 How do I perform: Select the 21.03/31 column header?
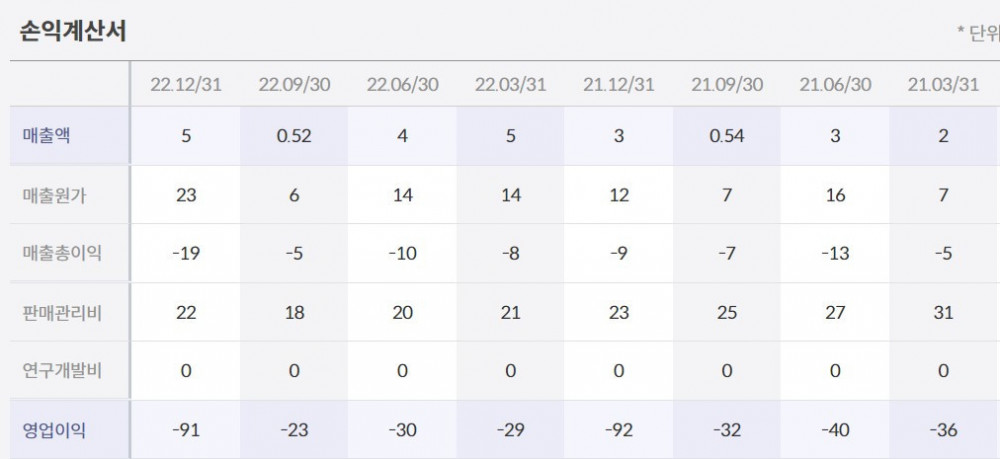943,84
